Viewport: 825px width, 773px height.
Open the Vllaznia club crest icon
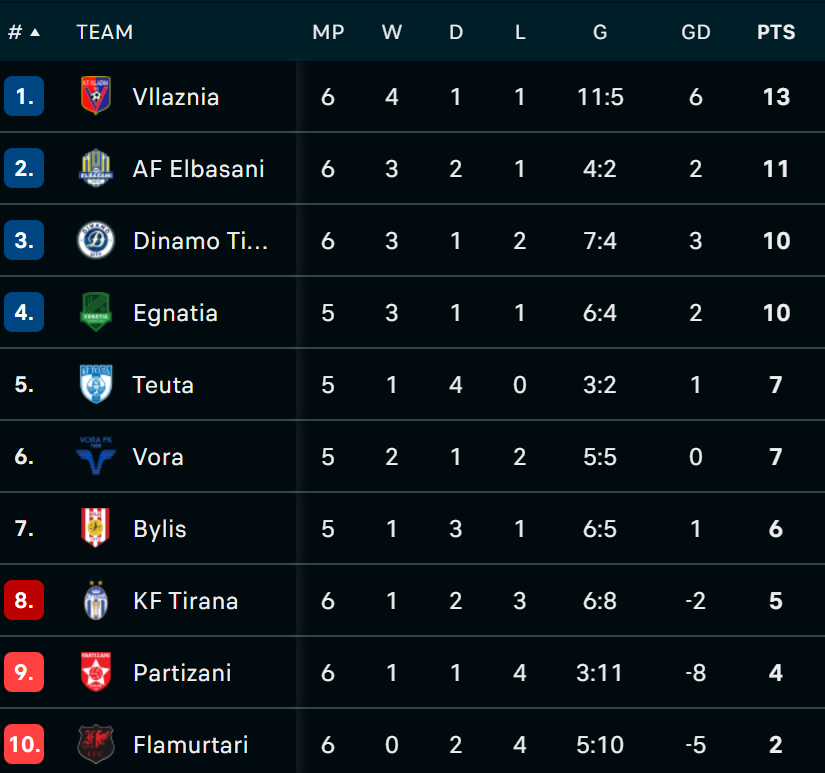point(96,96)
